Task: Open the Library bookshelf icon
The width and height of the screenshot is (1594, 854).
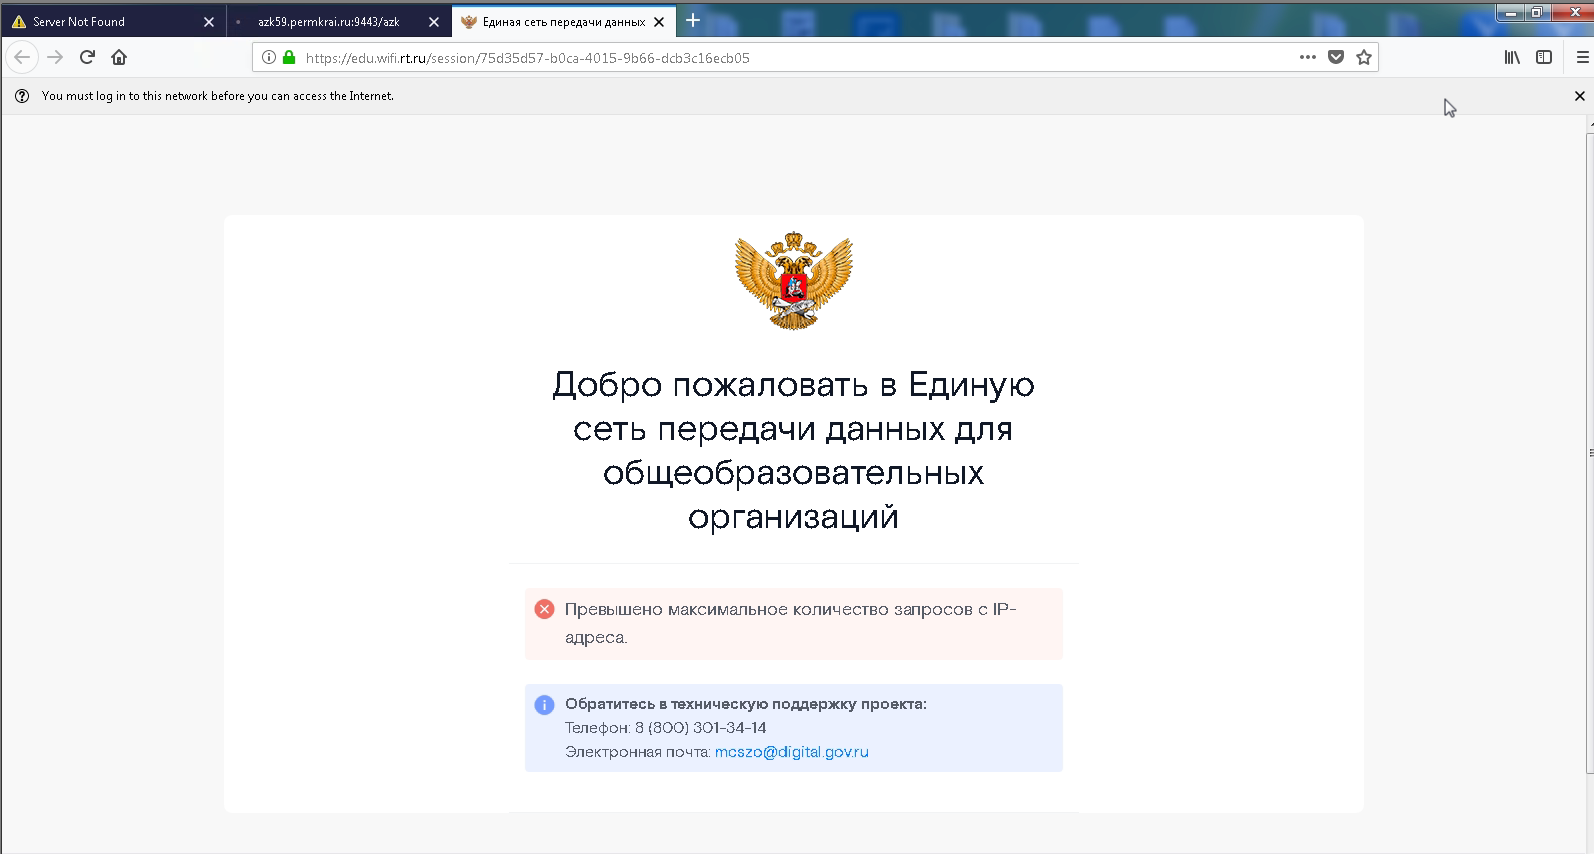Action: [1512, 57]
